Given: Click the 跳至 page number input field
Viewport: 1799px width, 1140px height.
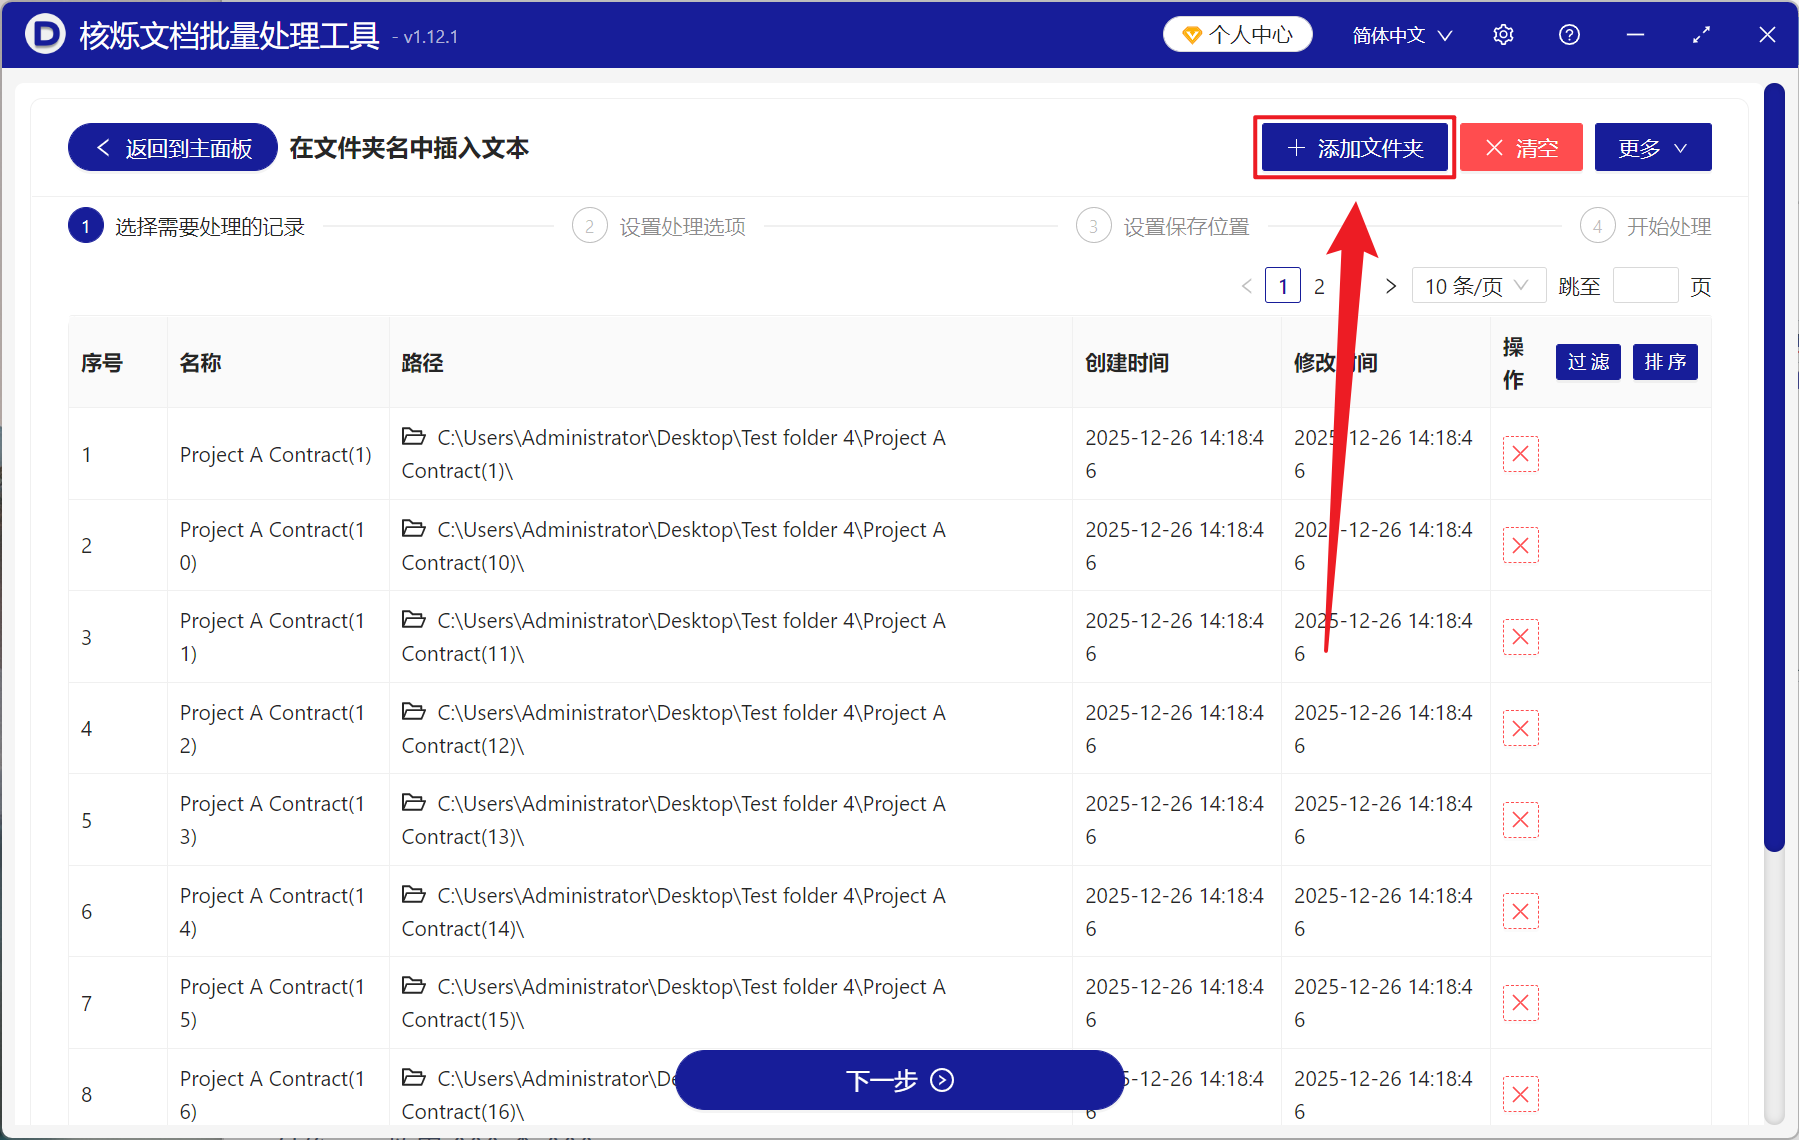Looking at the screenshot, I should (1645, 285).
